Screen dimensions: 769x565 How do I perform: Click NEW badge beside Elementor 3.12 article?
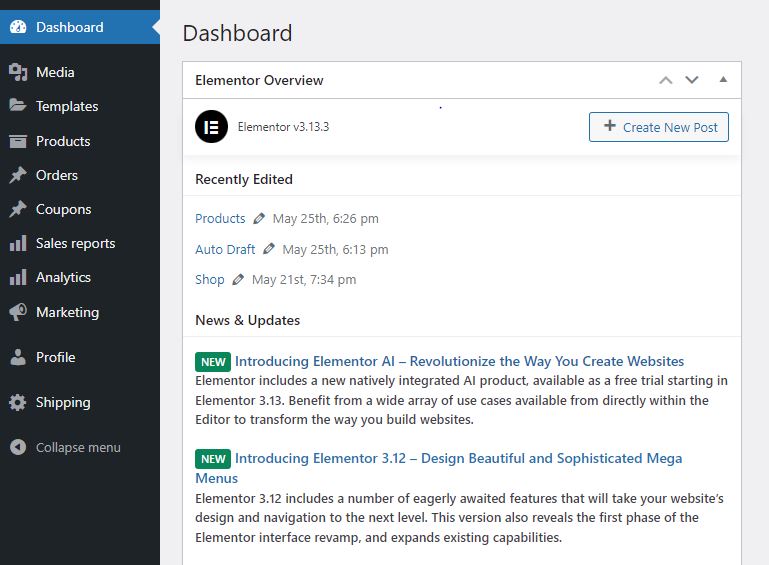[213, 459]
